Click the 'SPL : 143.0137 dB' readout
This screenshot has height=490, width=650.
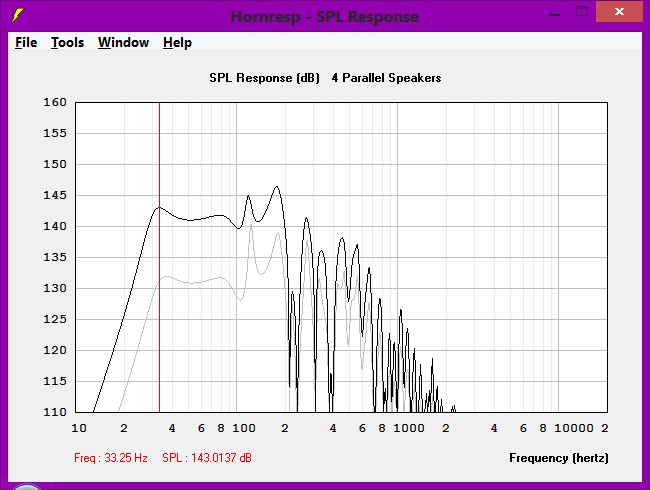(207, 458)
